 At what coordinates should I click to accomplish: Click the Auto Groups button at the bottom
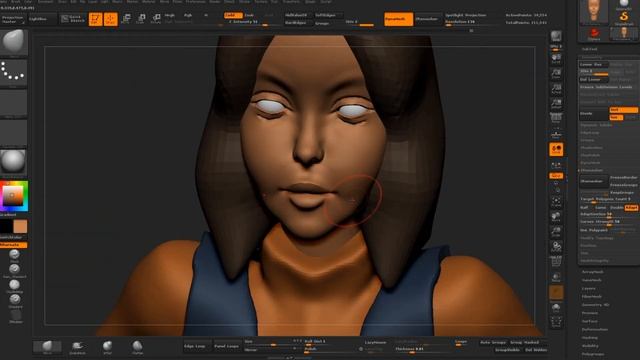[x=493, y=342]
